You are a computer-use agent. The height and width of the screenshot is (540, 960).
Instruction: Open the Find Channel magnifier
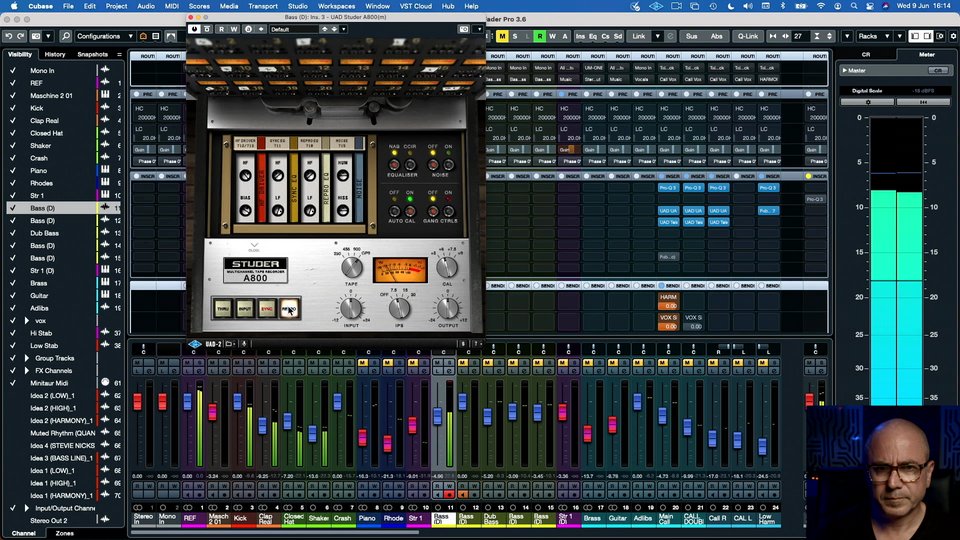(66, 36)
